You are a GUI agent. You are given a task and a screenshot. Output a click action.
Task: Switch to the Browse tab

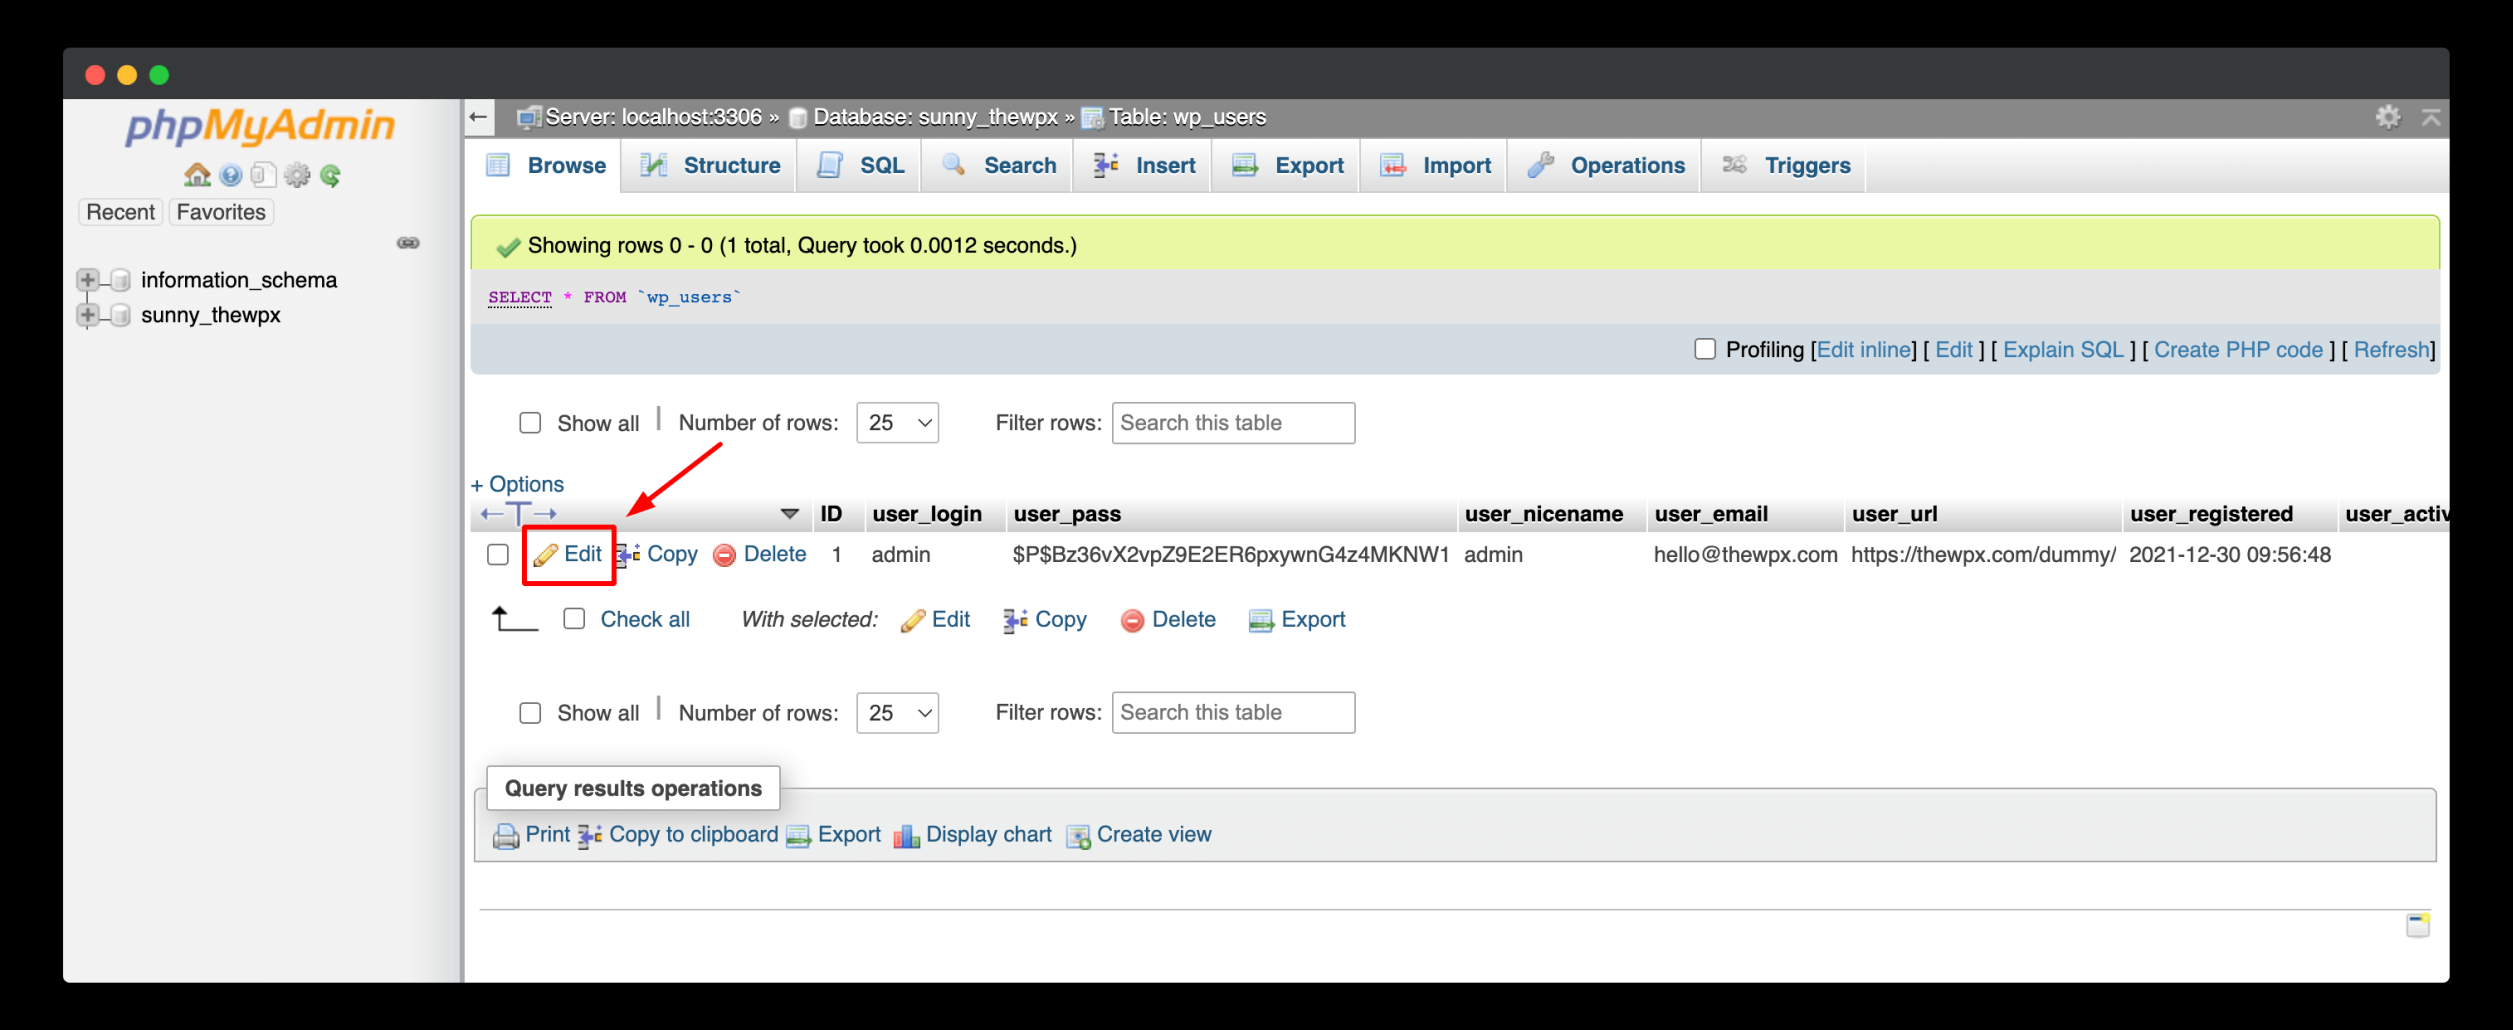546,166
